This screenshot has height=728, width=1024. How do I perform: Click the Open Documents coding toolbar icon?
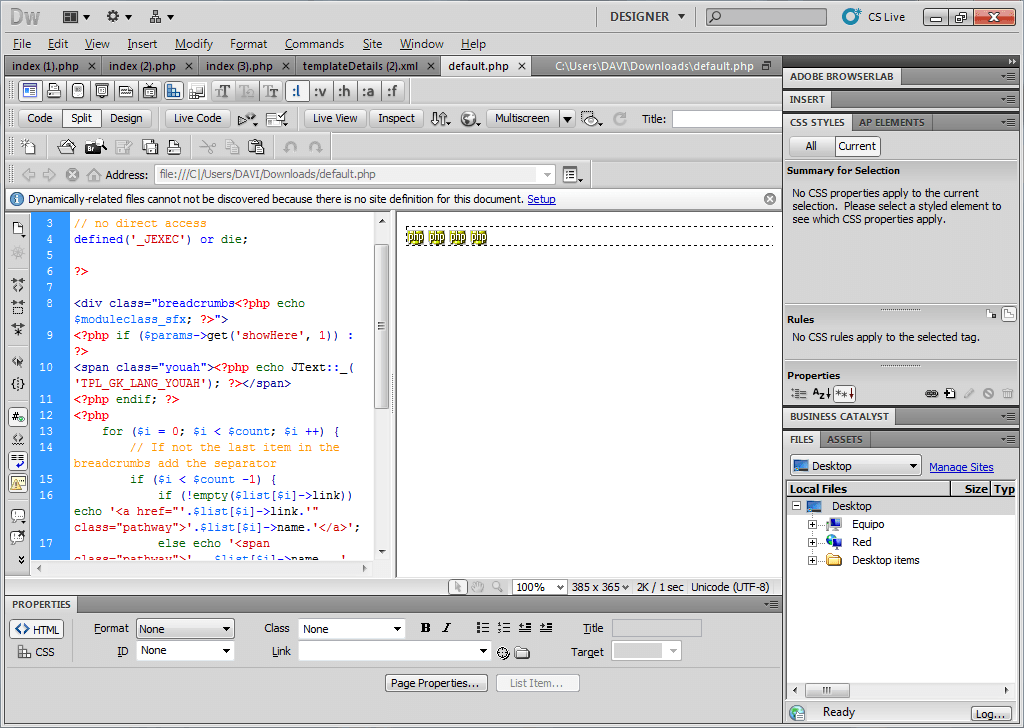pos(18,229)
